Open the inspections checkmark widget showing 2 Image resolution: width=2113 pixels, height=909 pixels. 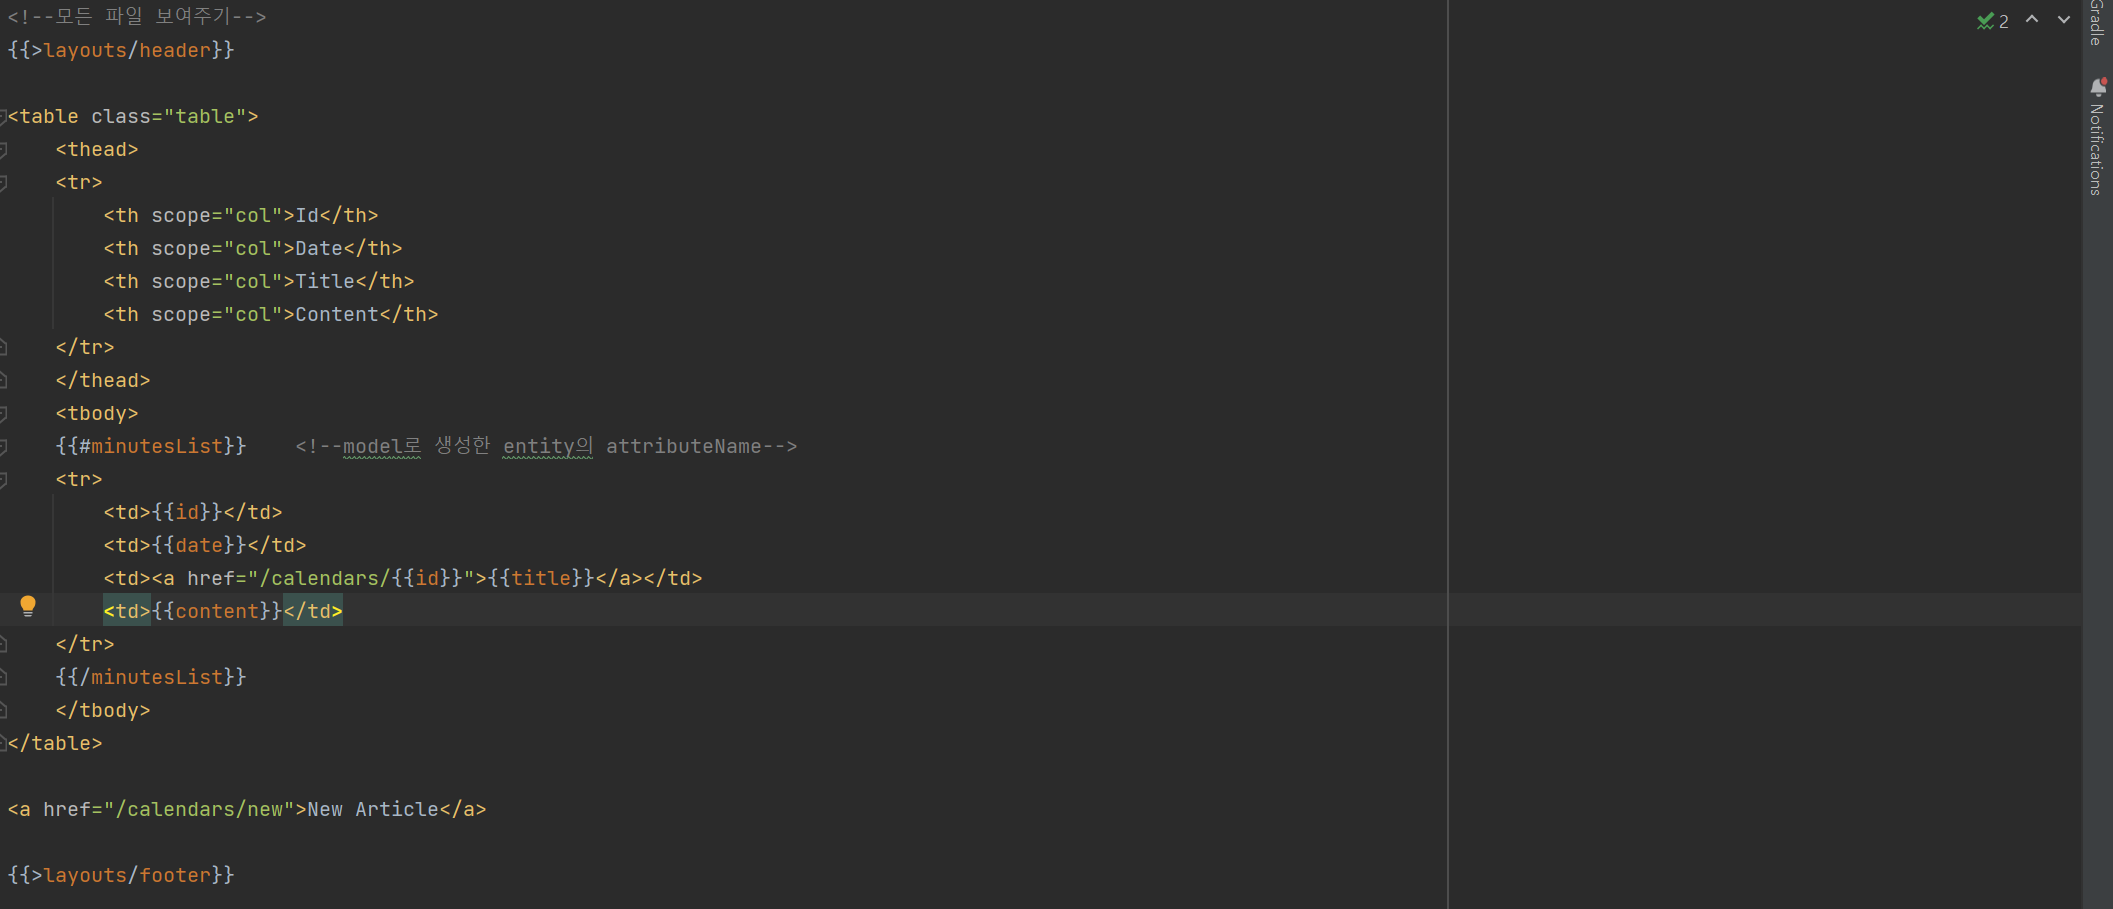[1992, 21]
